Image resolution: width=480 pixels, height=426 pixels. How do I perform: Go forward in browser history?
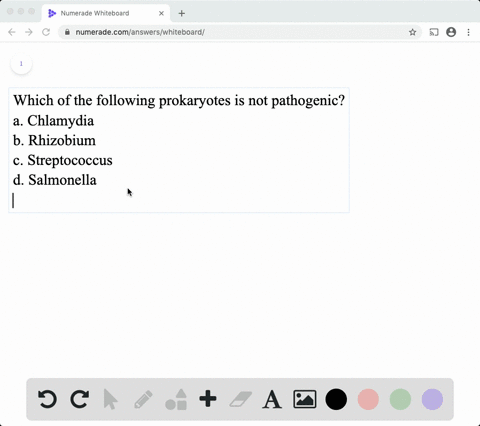[x=29, y=32]
